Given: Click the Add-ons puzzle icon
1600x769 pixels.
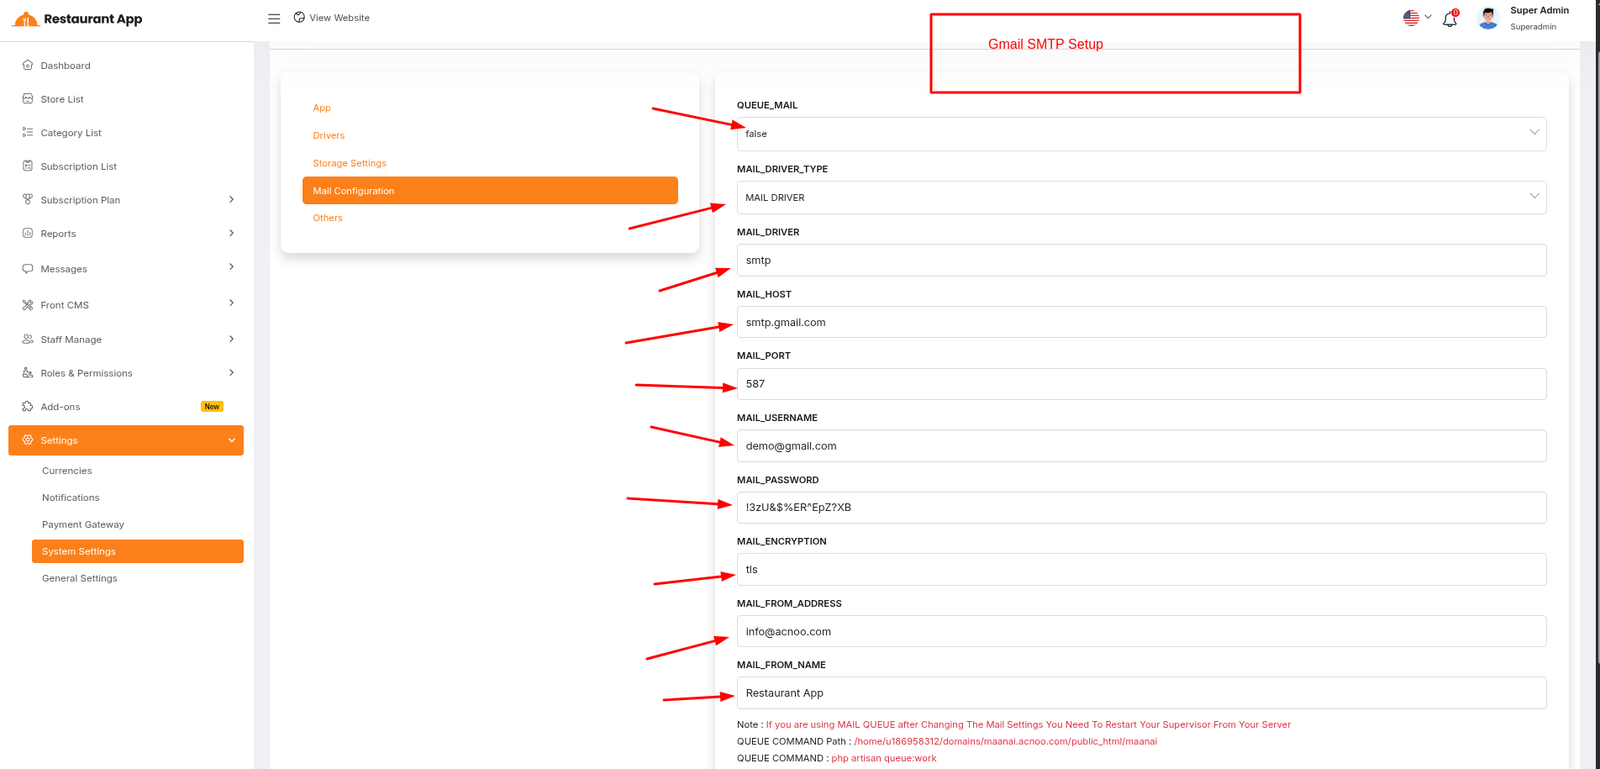Looking at the screenshot, I should pos(28,407).
